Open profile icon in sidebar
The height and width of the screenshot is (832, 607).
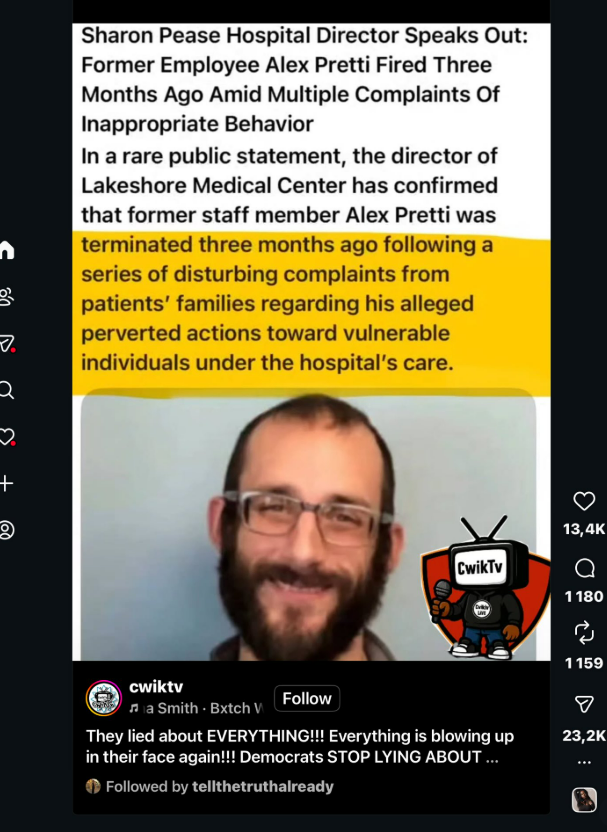(x=6, y=530)
